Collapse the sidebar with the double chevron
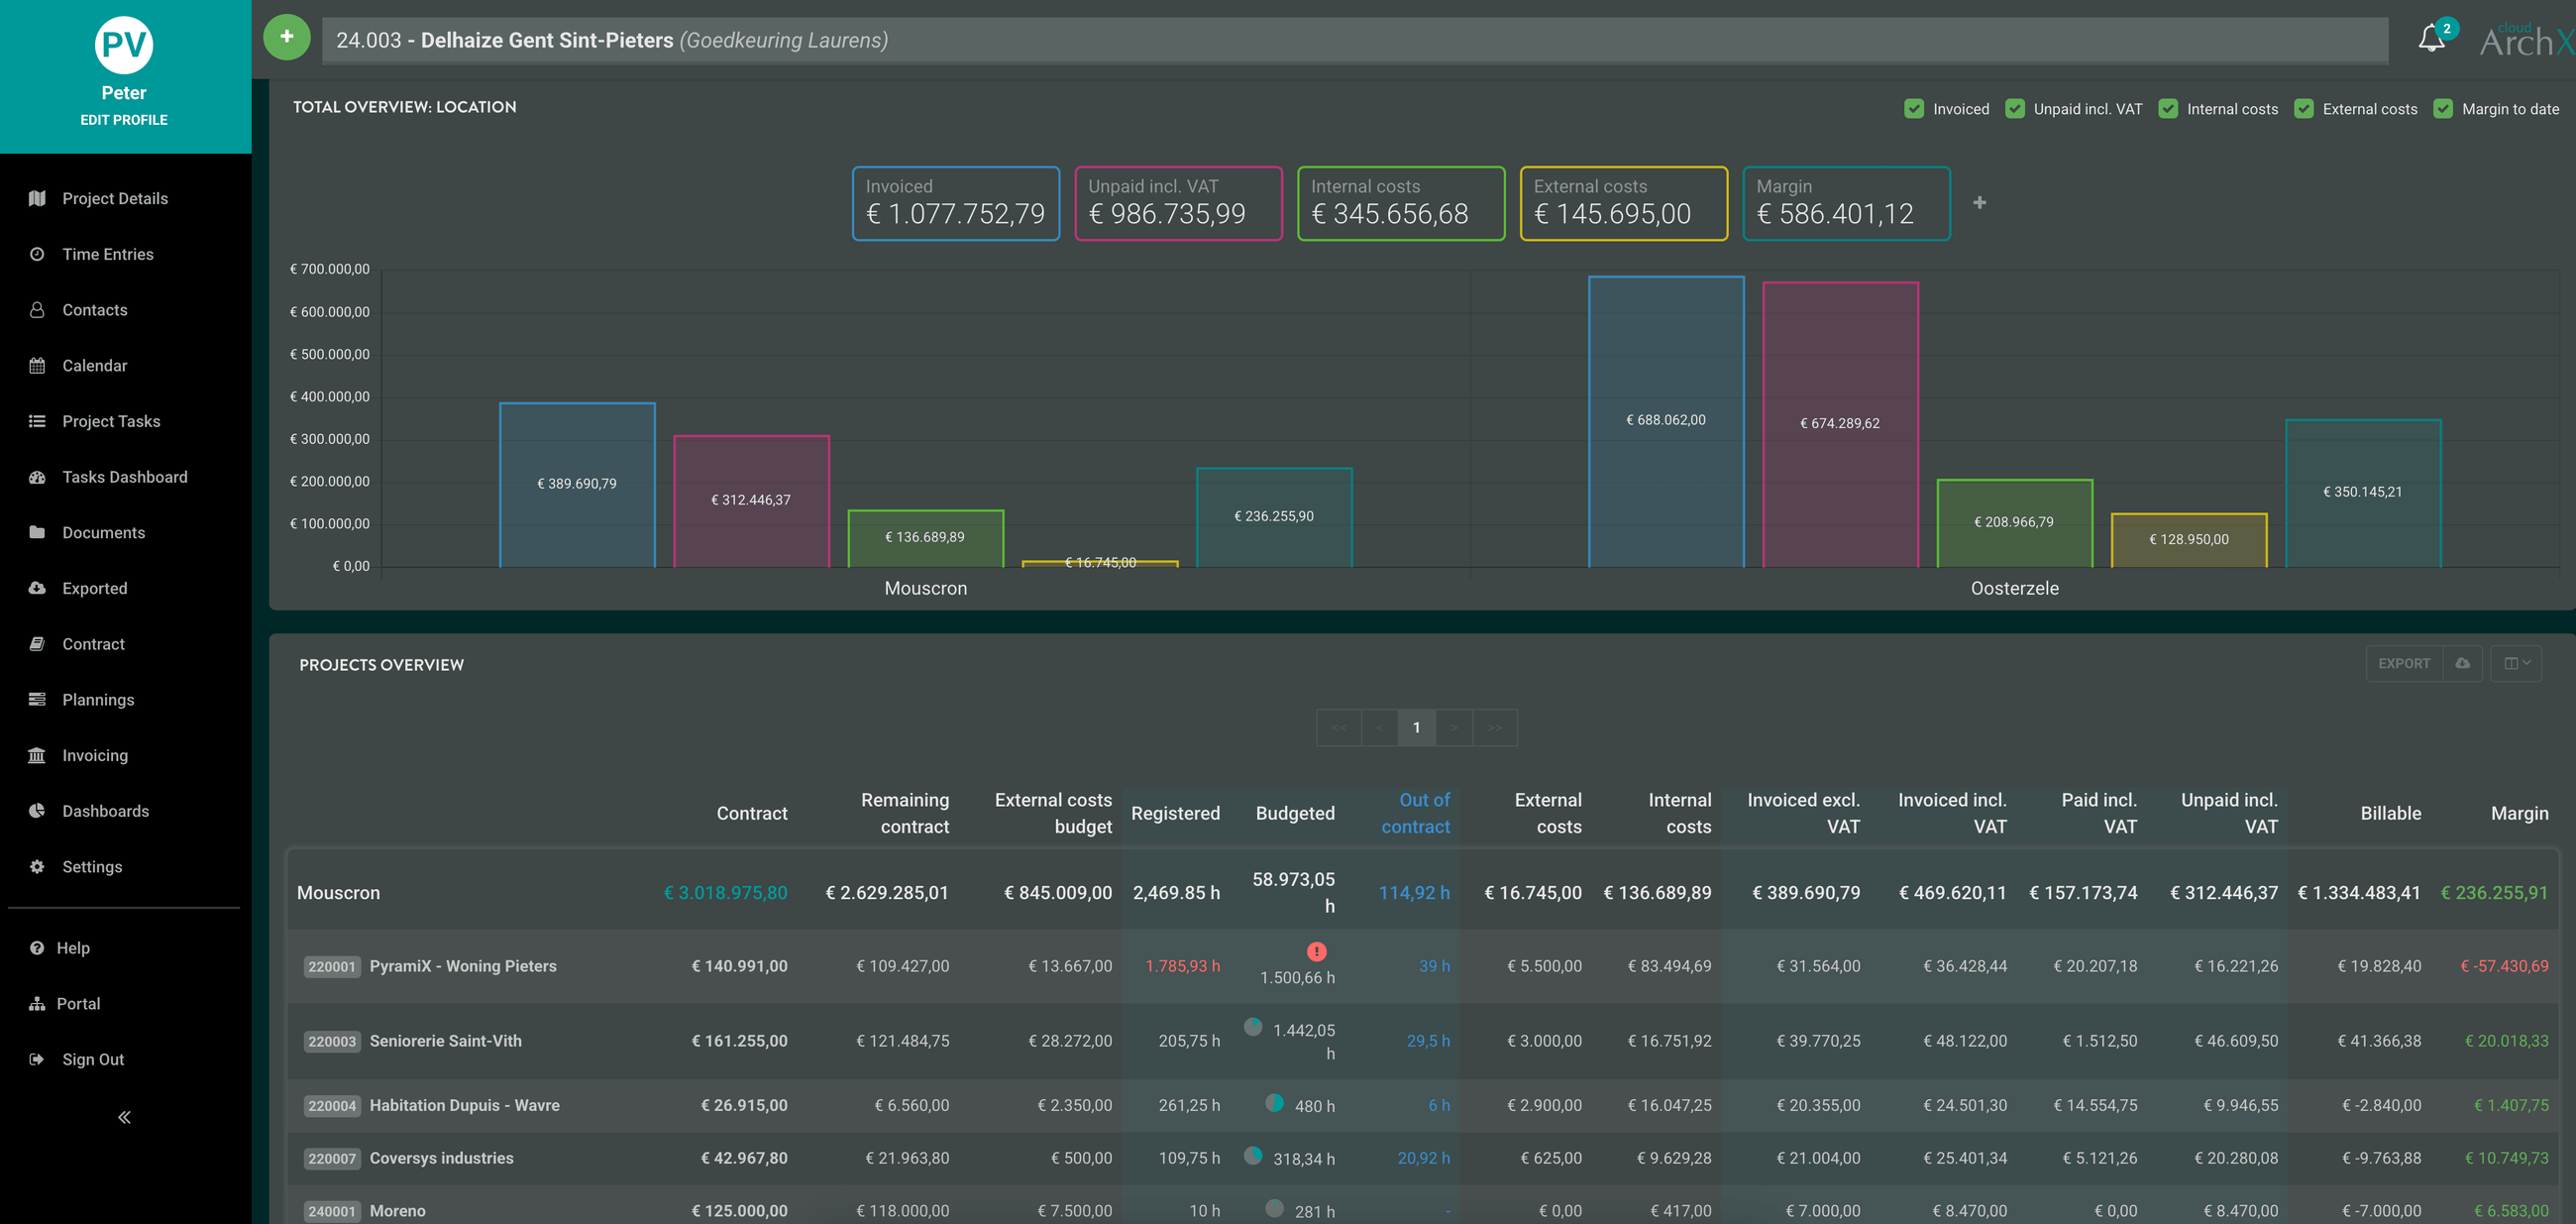2576x1224 pixels. (124, 1117)
